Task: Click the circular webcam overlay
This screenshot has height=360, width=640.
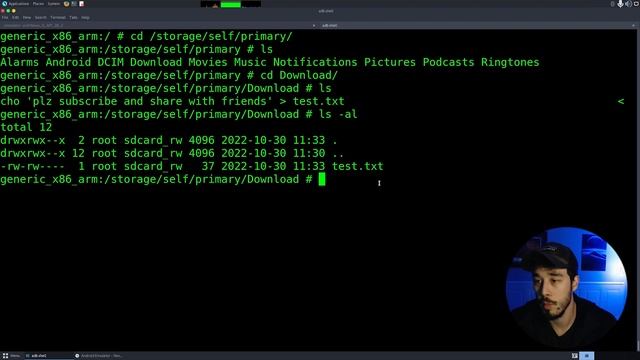Action: point(567,287)
